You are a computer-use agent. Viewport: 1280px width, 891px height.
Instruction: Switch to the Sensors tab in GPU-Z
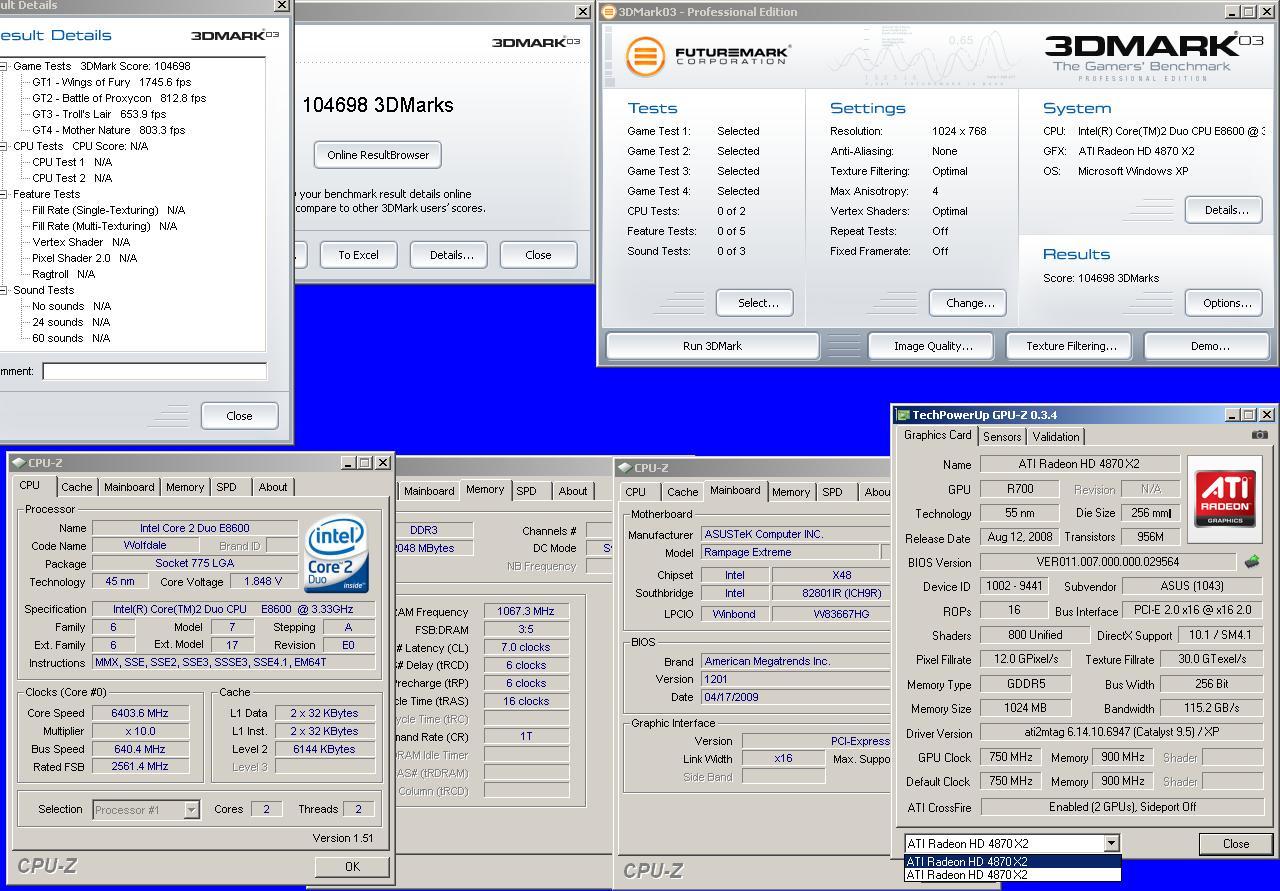(1002, 437)
